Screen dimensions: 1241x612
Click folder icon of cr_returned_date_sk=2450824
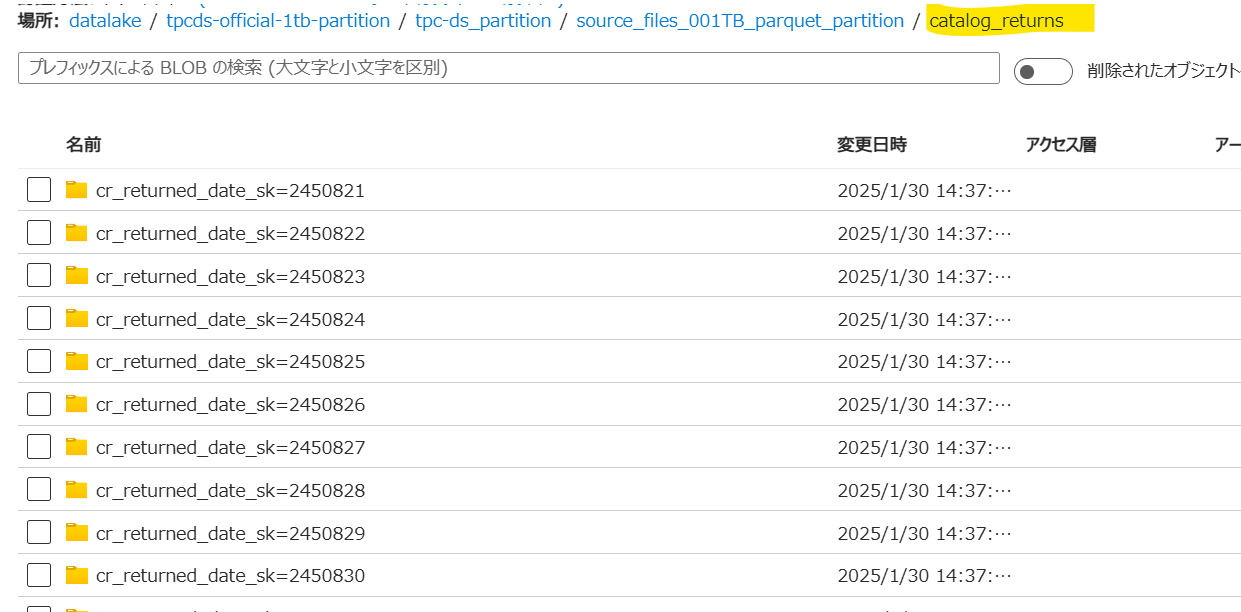pos(77,319)
